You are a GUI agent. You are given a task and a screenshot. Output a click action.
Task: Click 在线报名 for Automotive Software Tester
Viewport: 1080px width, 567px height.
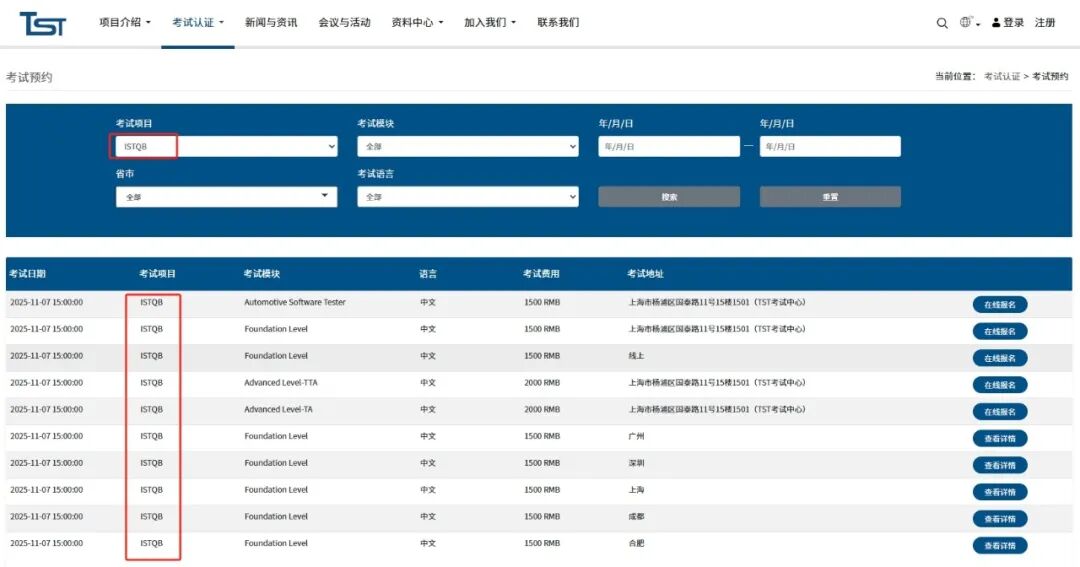999,304
